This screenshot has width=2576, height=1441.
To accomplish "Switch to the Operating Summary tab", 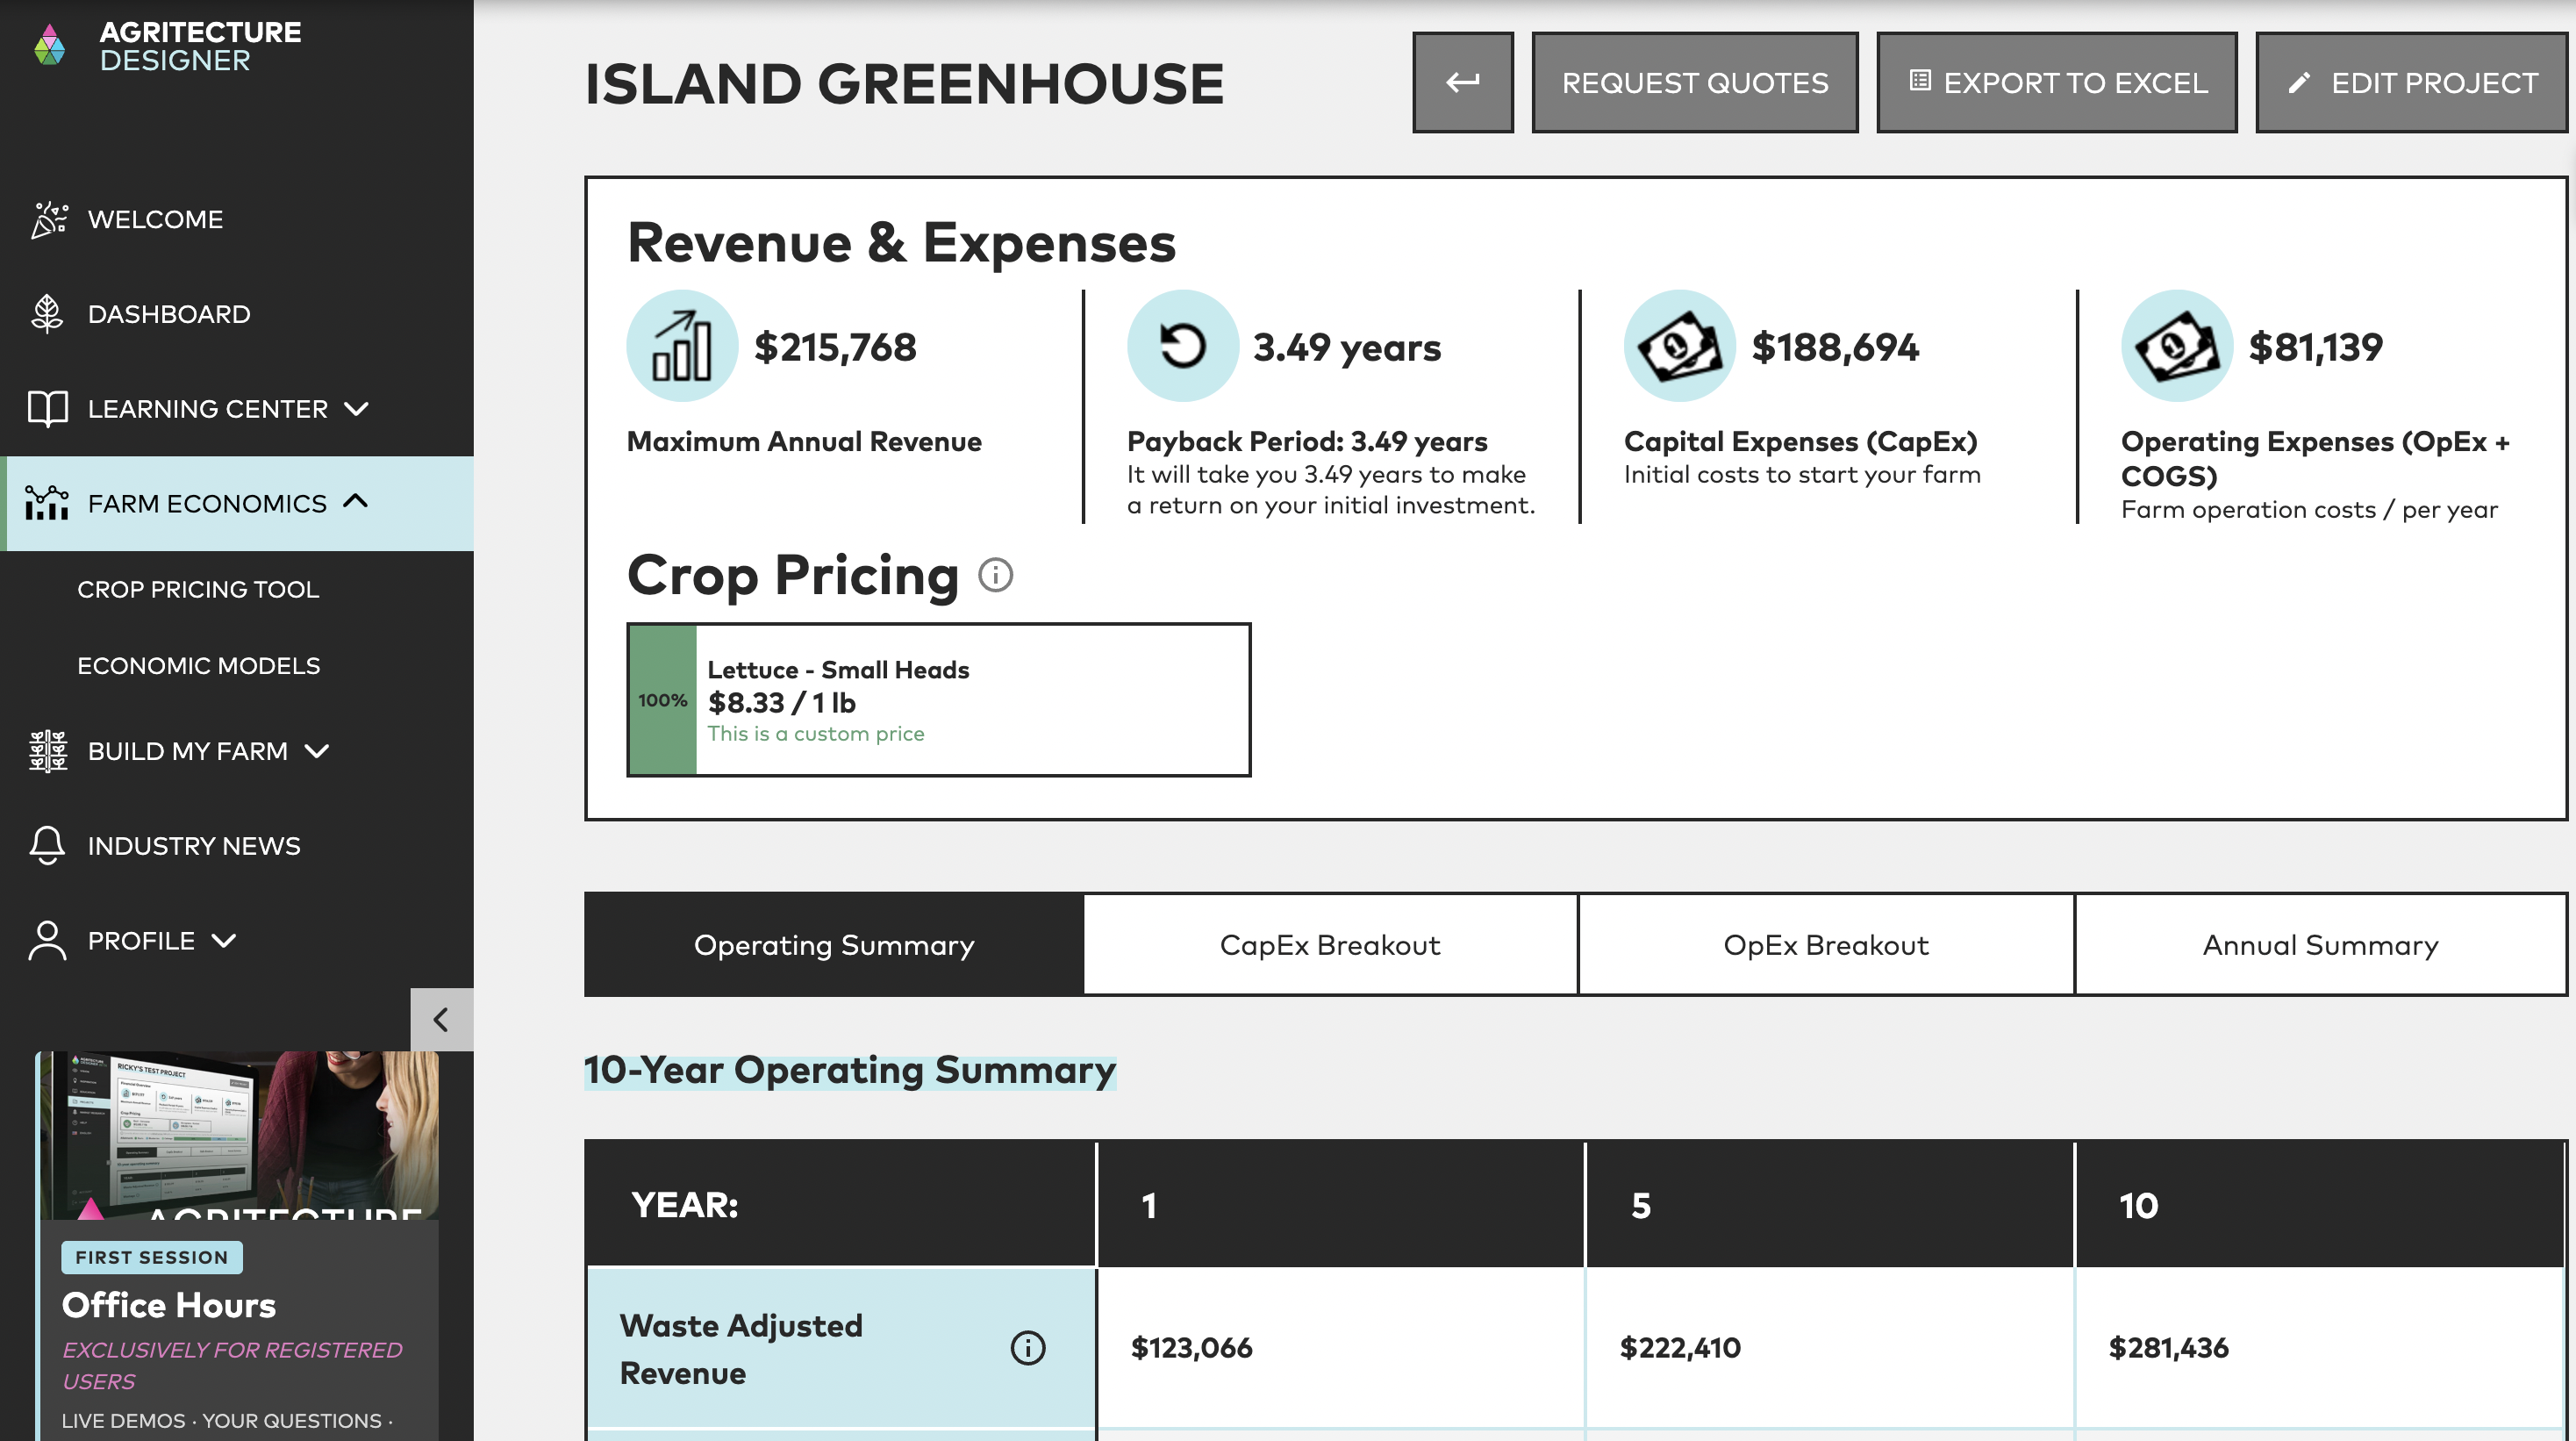I will [834, 945].
